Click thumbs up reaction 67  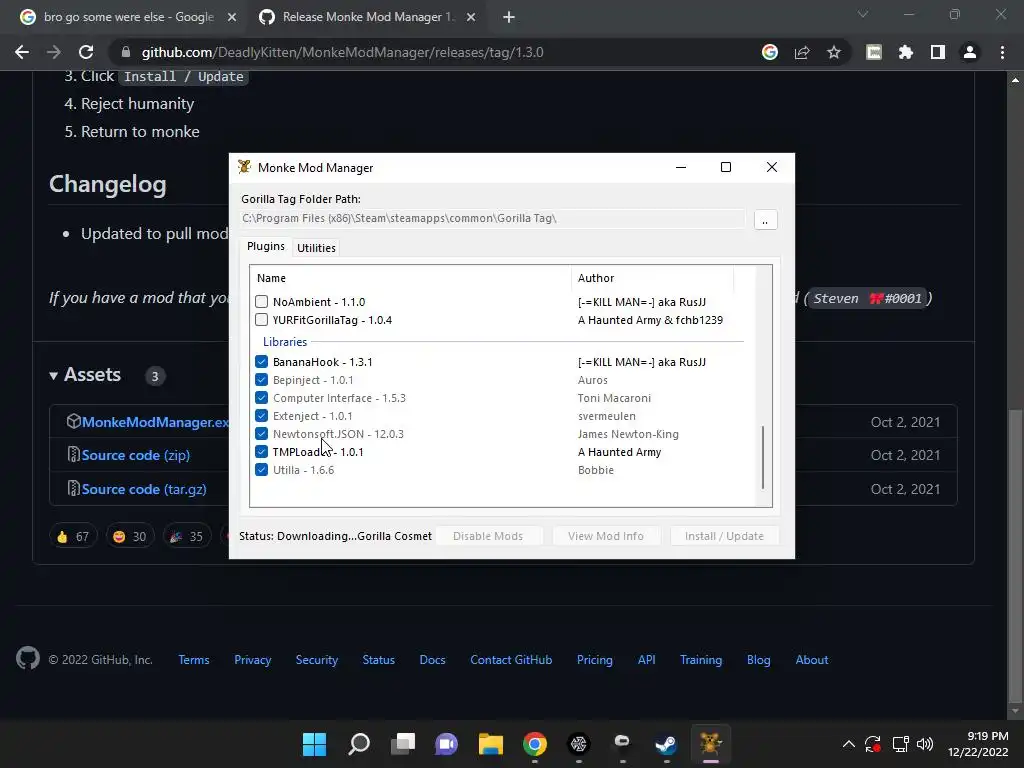73,536
